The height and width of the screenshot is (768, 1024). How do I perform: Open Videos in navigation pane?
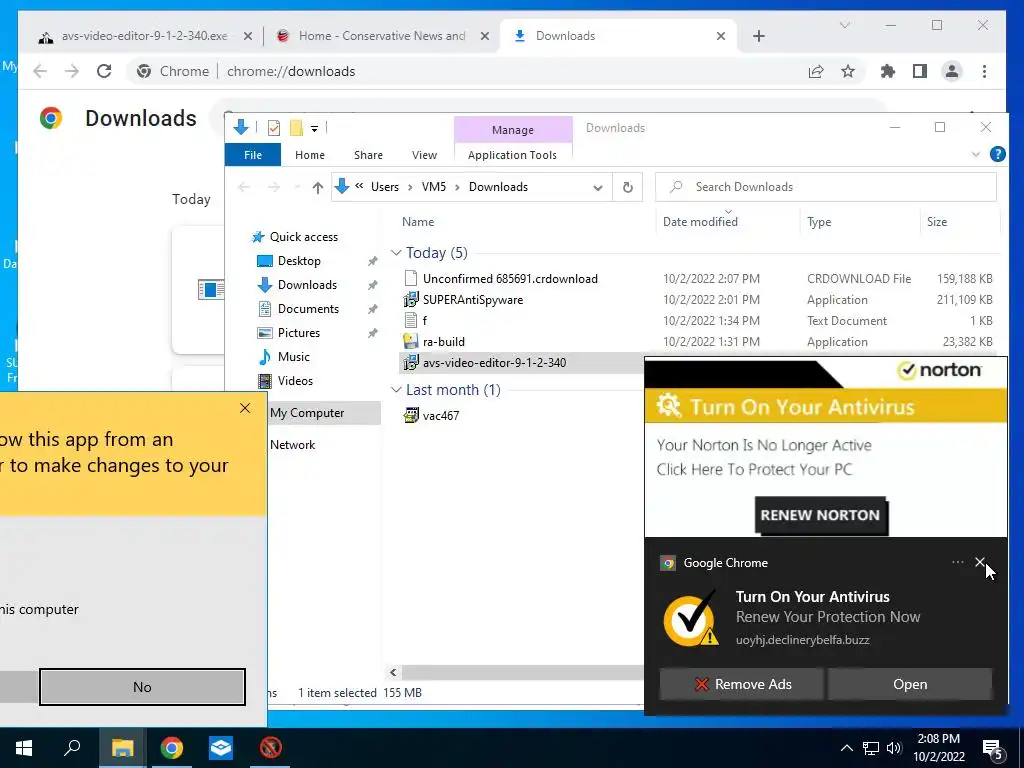(x=295, y=381)
